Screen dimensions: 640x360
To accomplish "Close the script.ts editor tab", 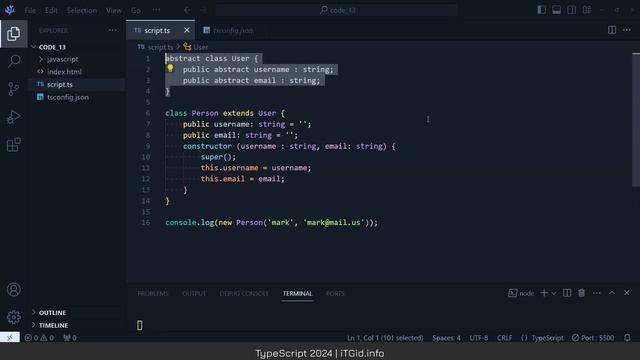I will pyautogui.click(x=187, y=30).
